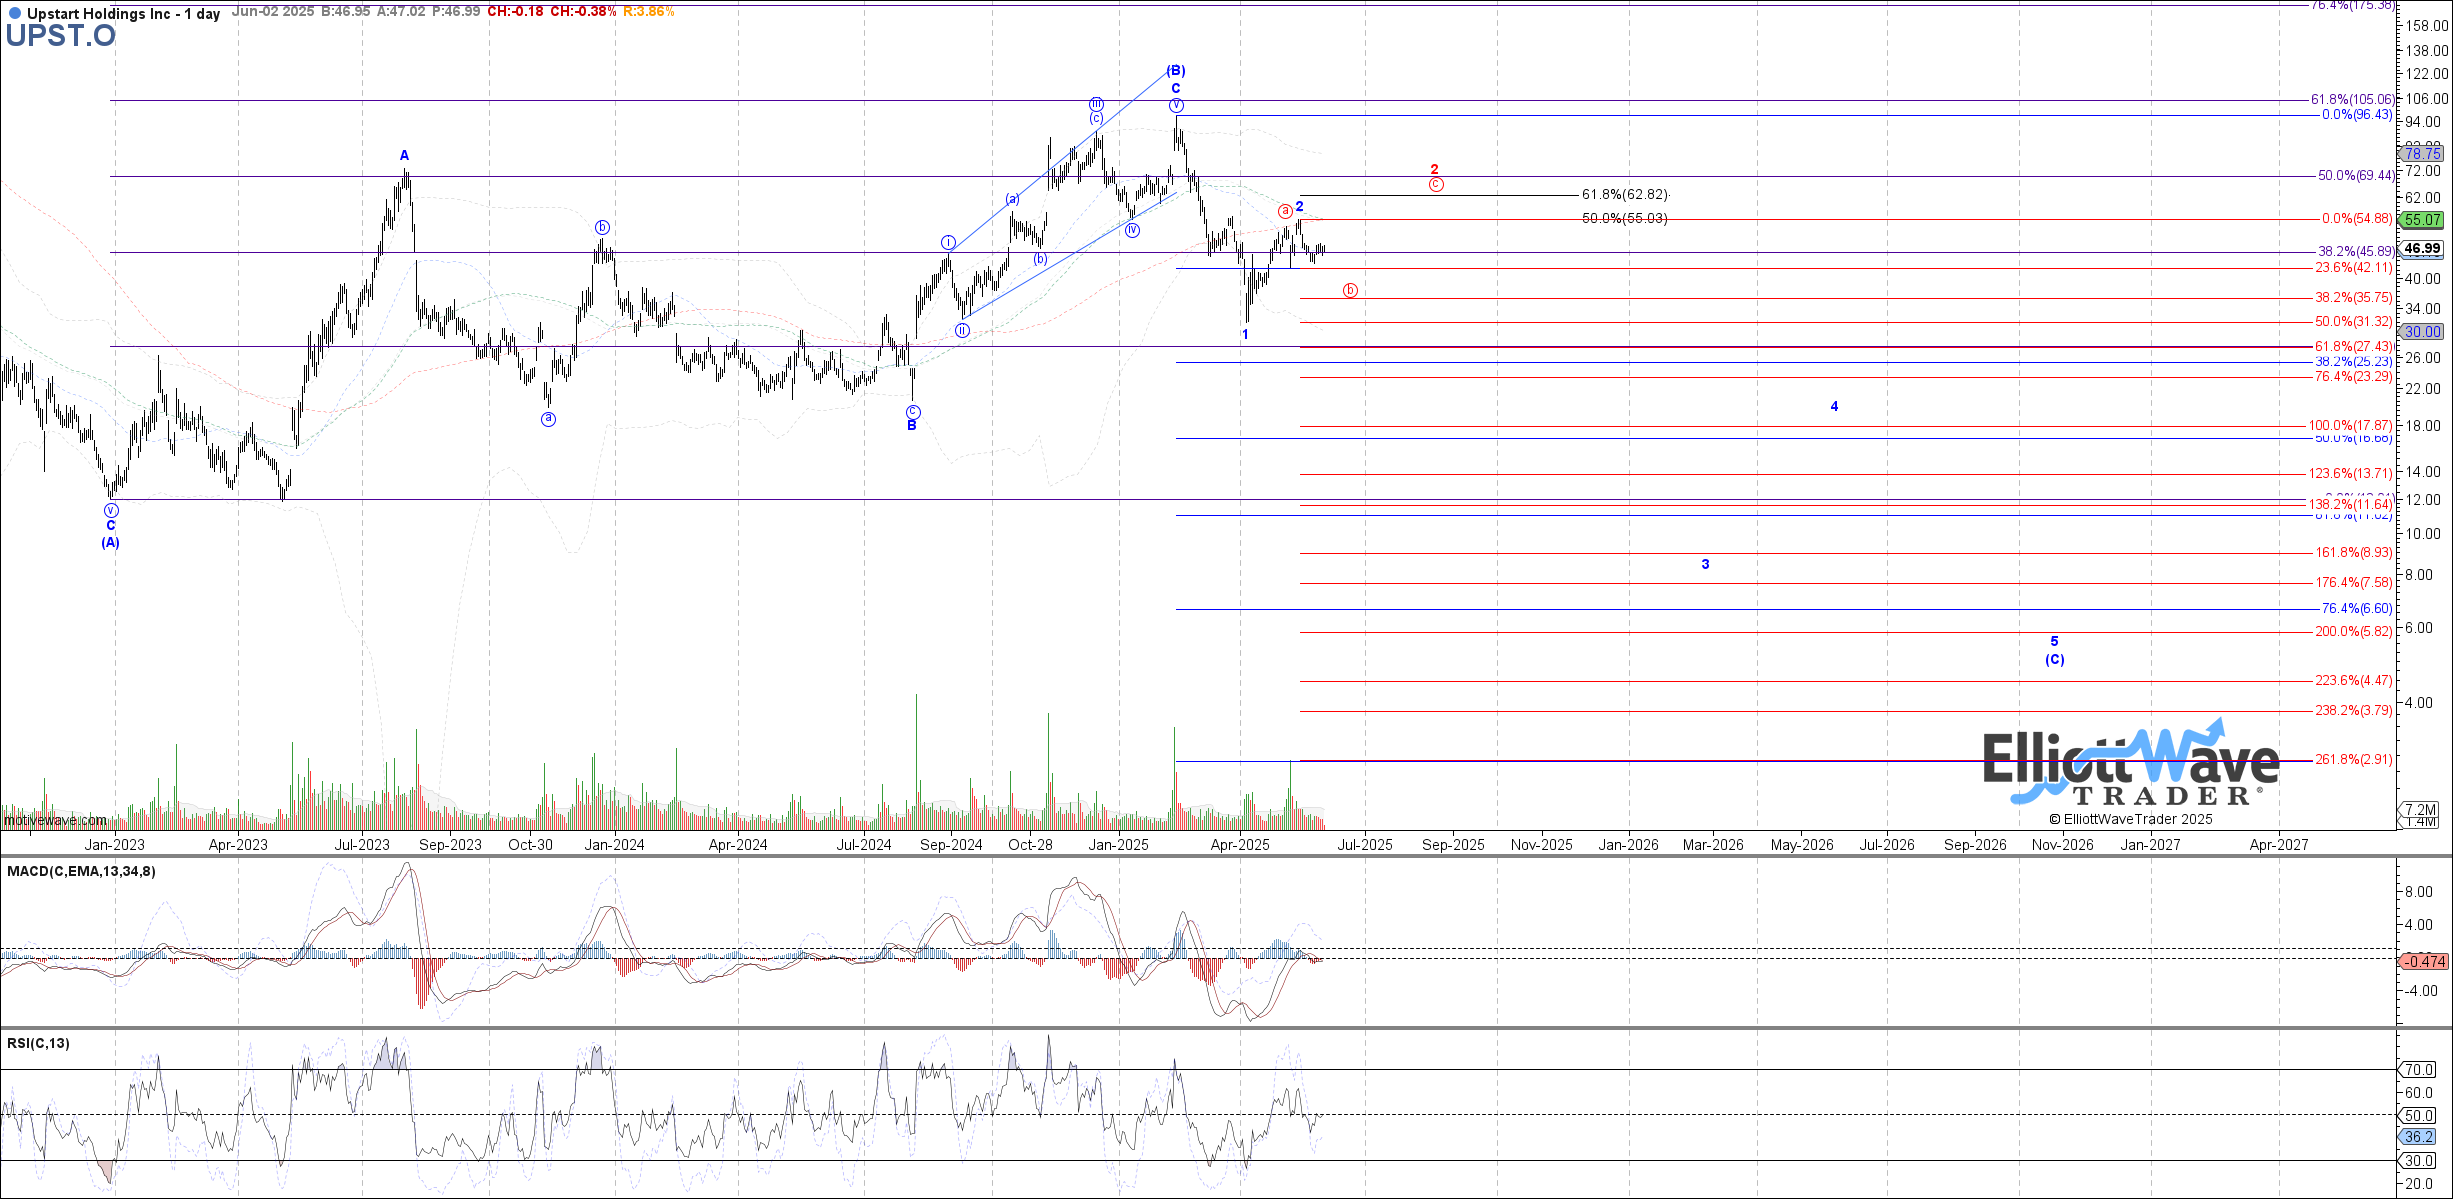Click the Jun-02 2025 date readout
This screenshot has width=2453, height=1199.
pos(272,12)
